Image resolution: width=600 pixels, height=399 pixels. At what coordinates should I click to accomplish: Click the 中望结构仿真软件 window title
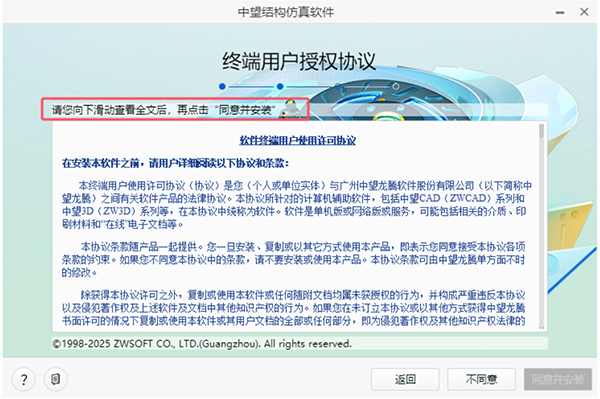click(286, 12)
